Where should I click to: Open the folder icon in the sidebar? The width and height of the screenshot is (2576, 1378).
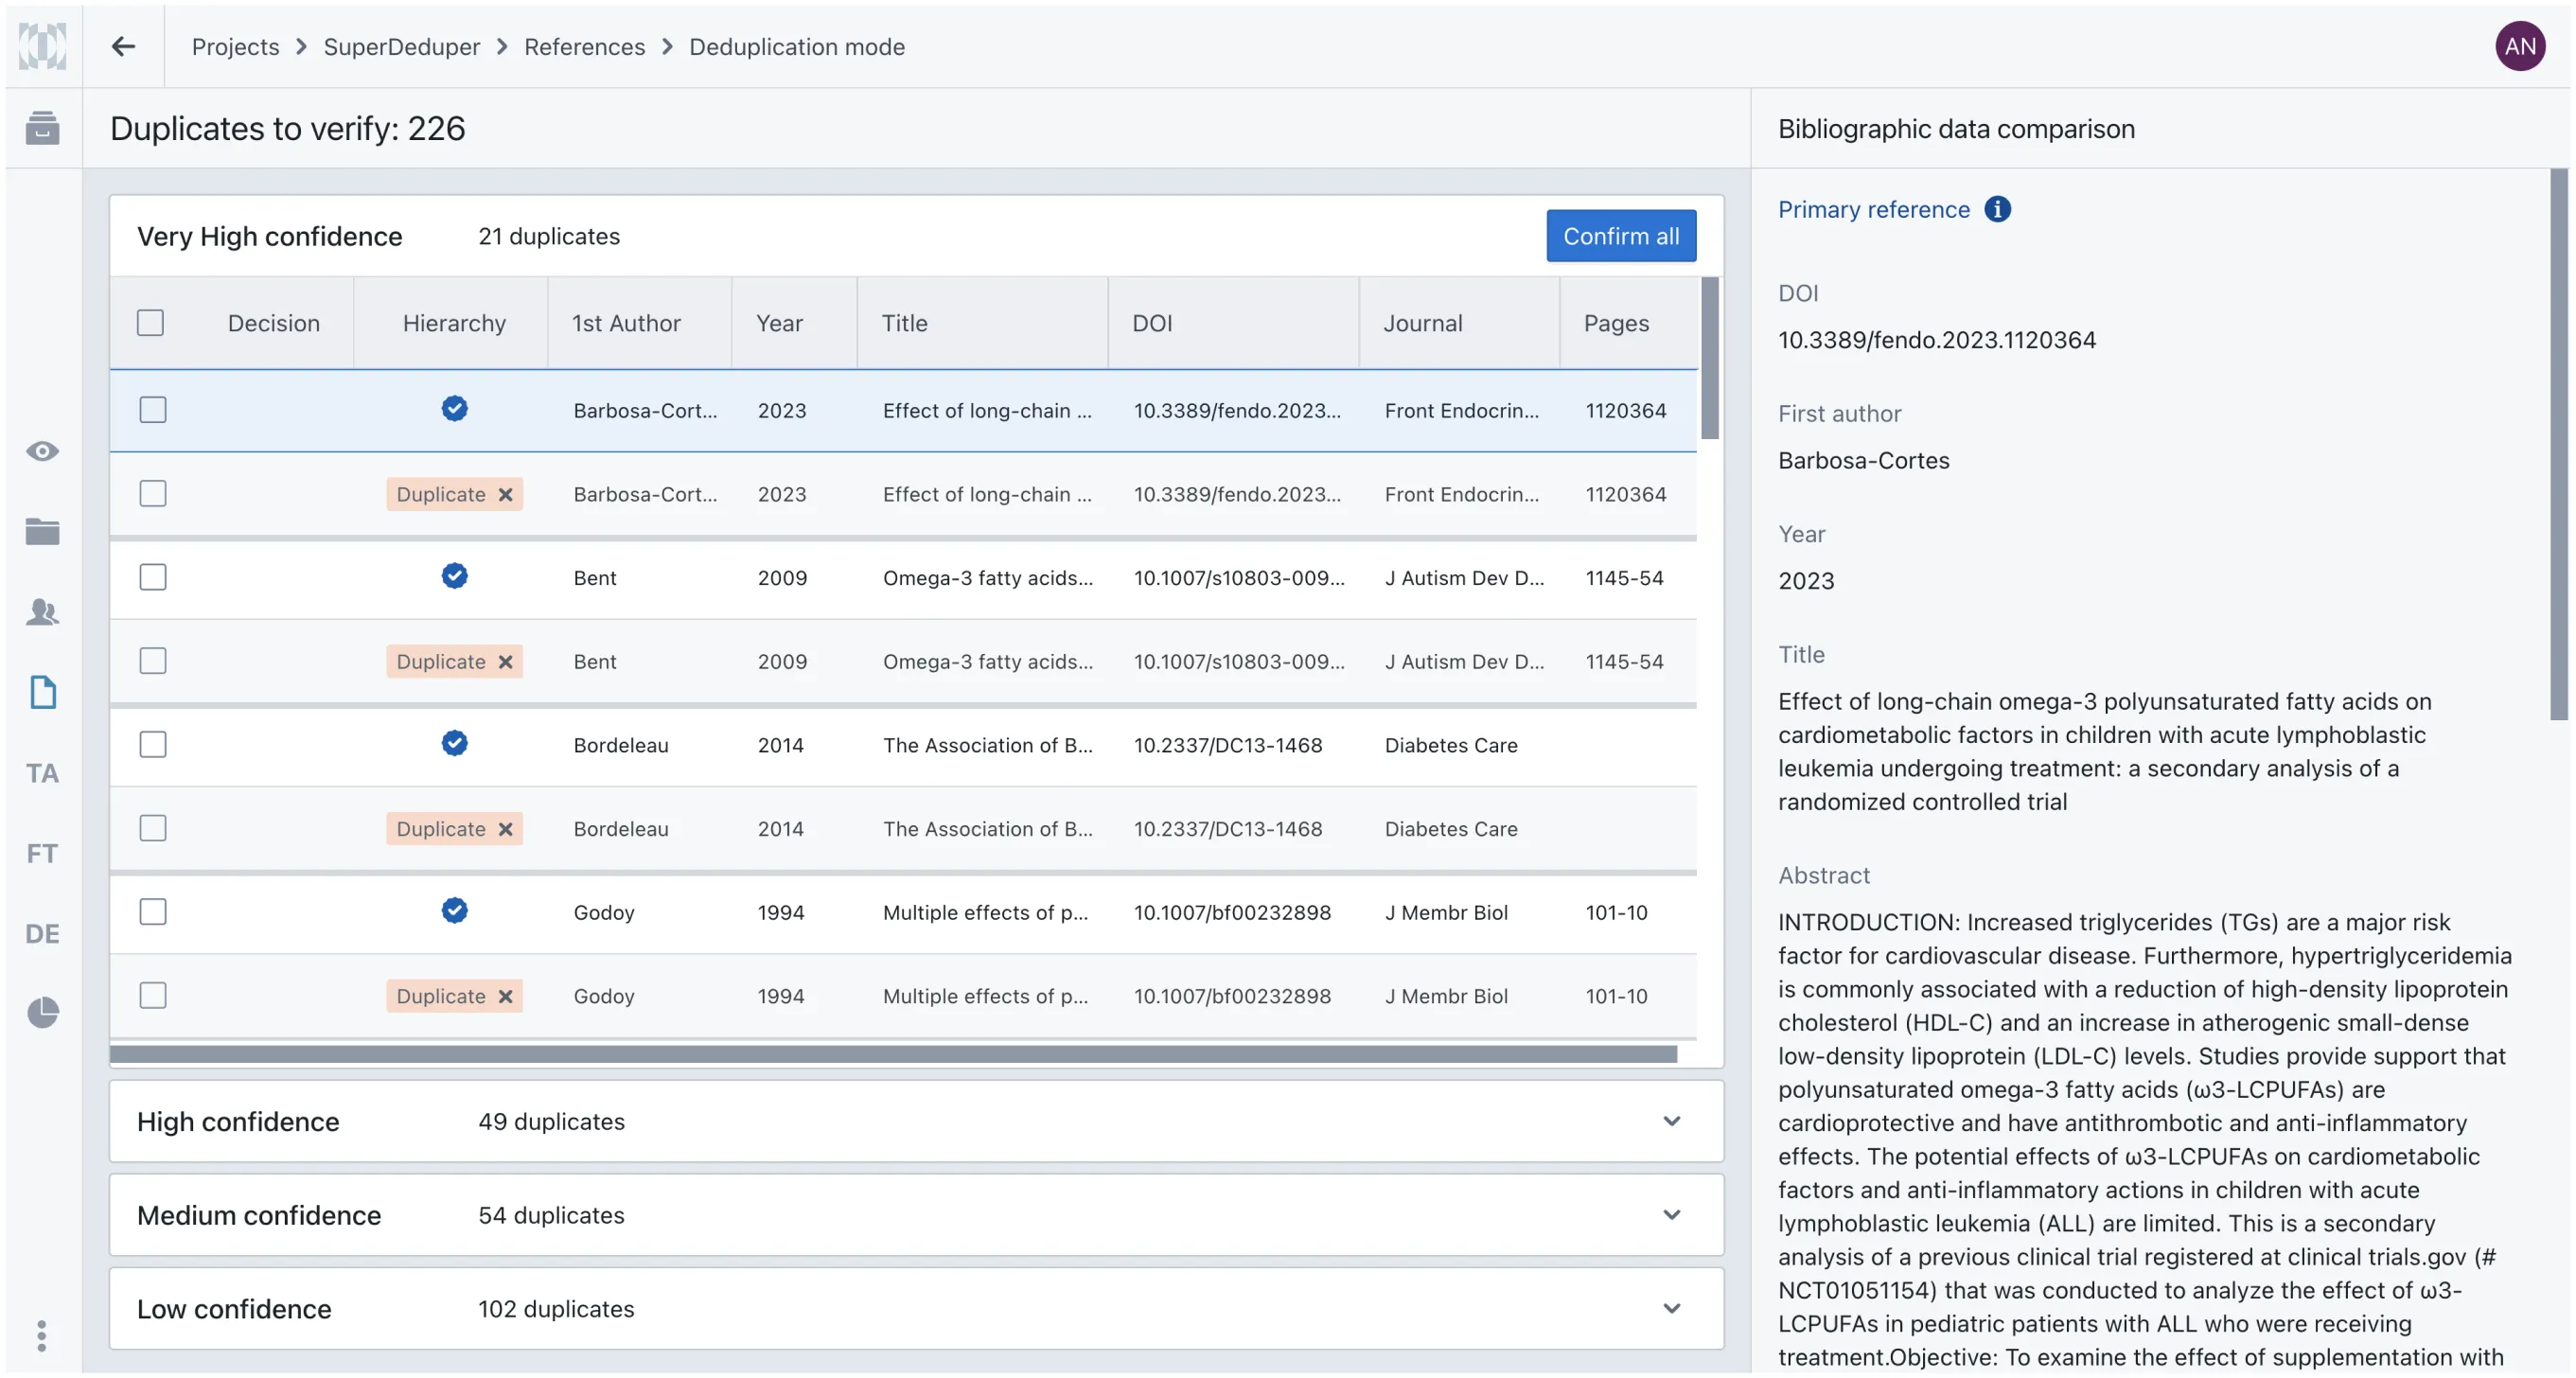tap(42, 532)
